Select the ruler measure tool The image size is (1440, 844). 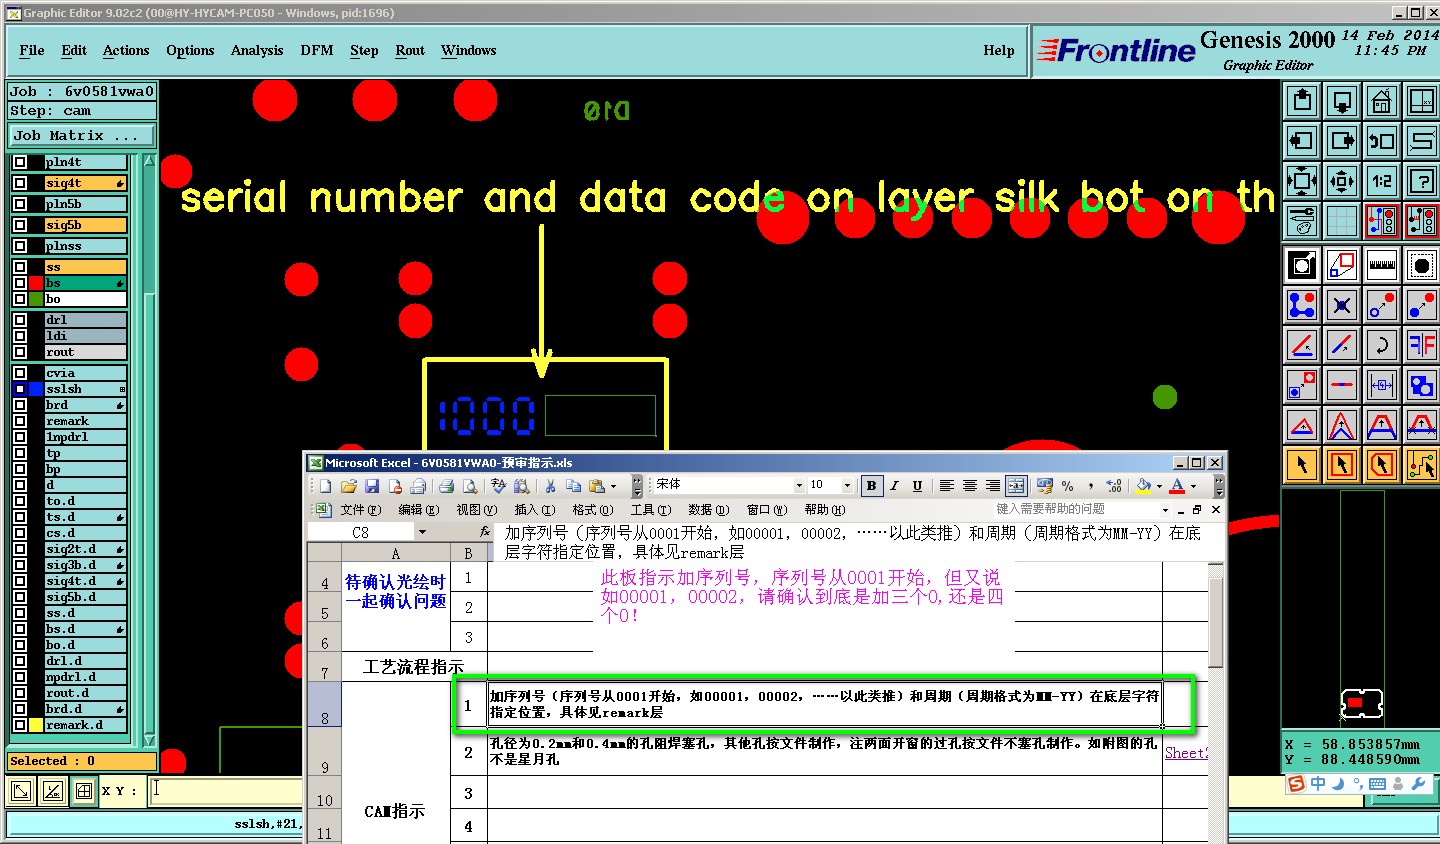tap(1382, 265)
